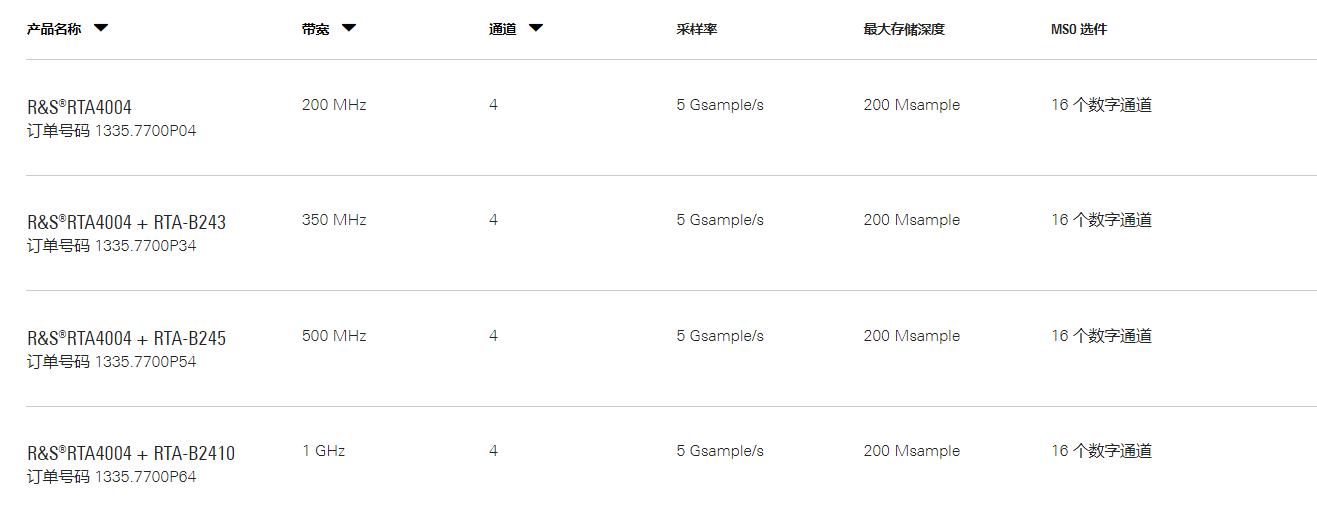
Task: Open the RTA4004 + RTA-B243 product
Action: click(x=126, y=222)
